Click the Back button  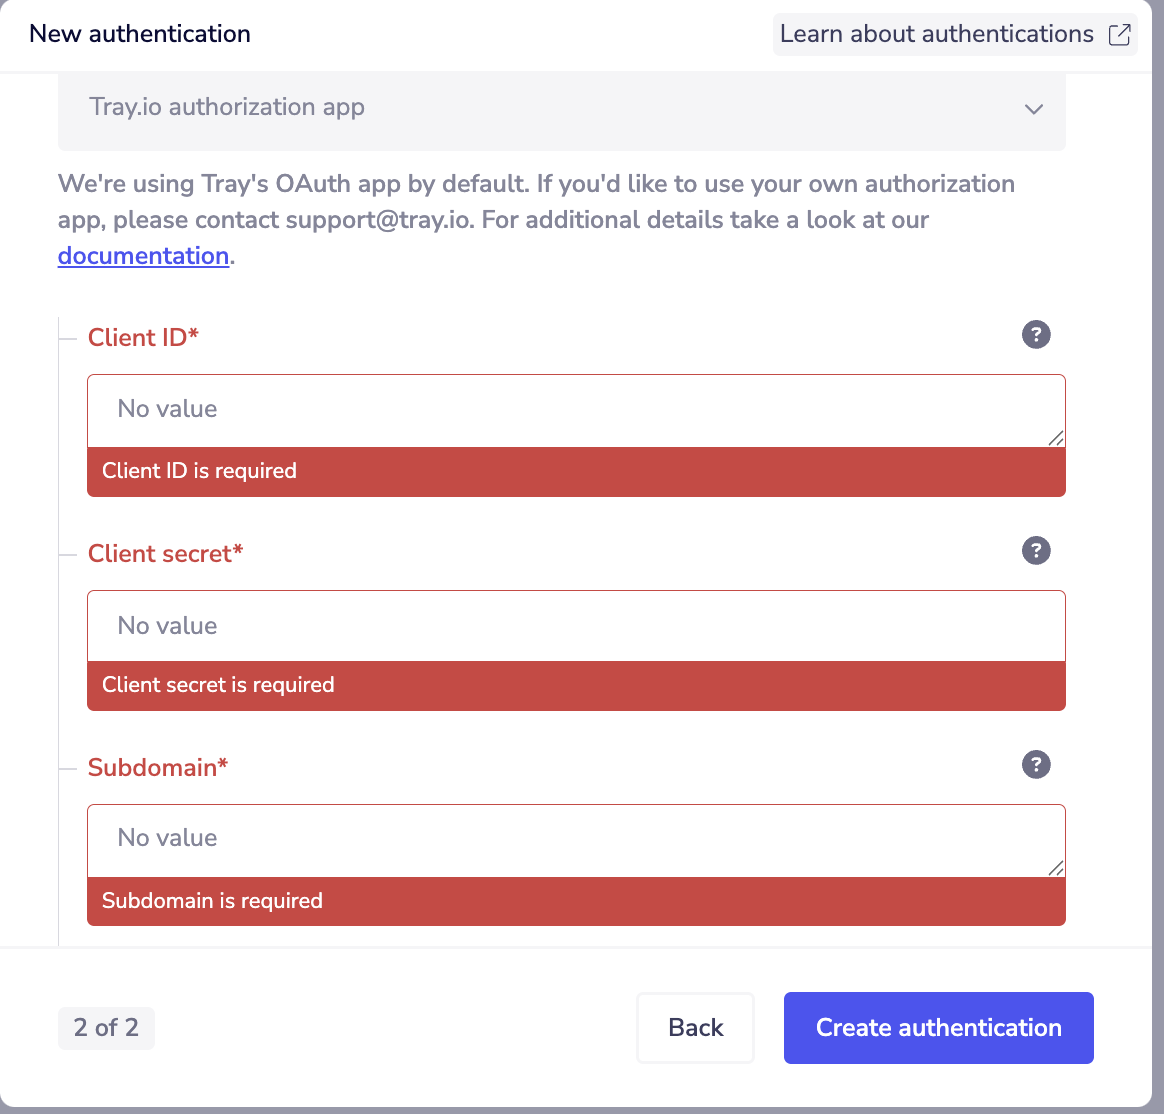[695, 1027]
